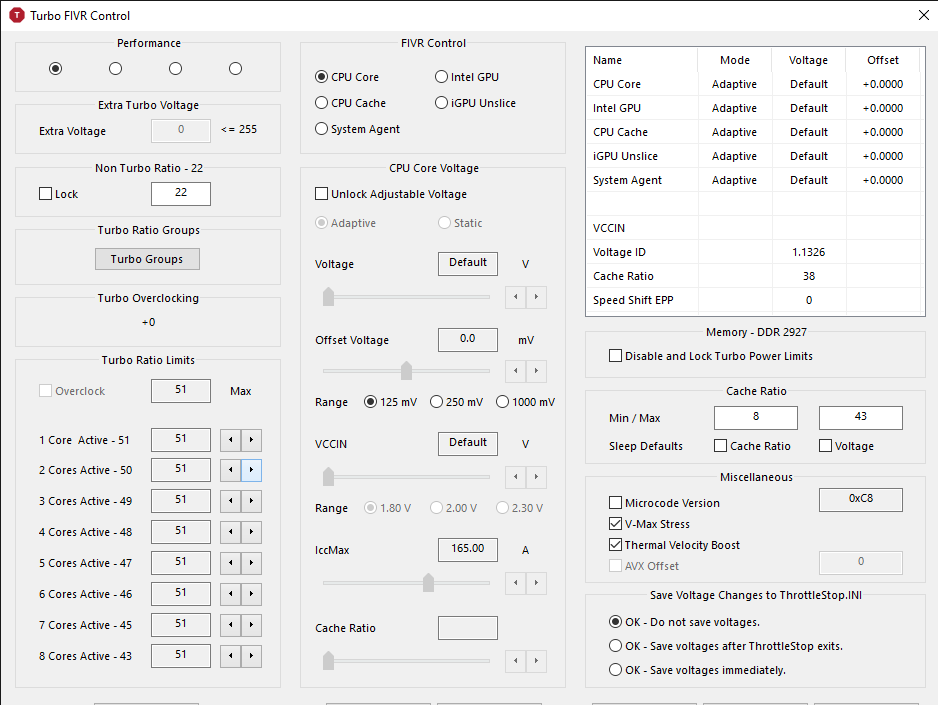Click left arrow under IccMax slider
The height and width of the screenshot is (705, 938).
pos(516,583)
